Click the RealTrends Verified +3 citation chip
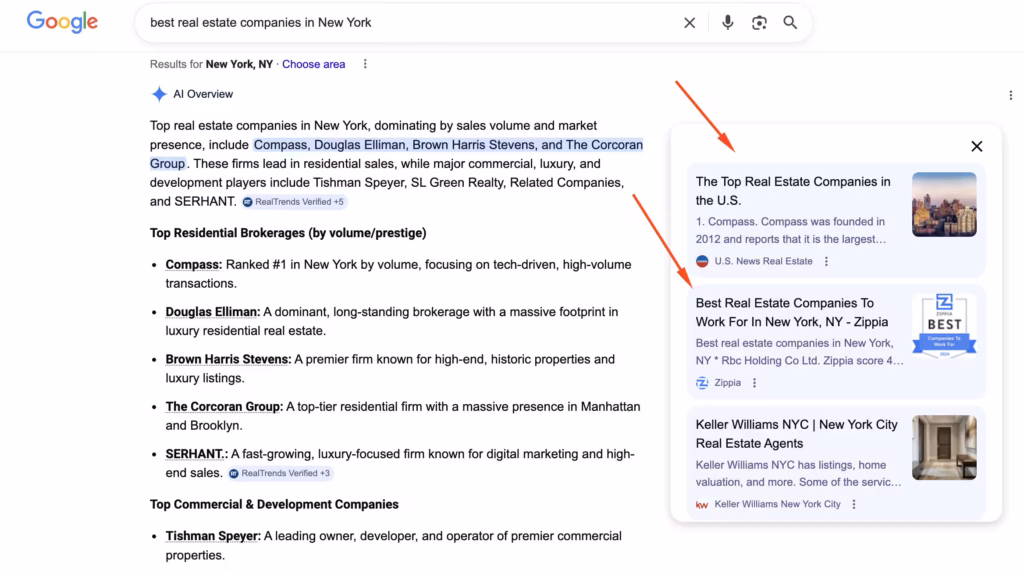The width and height of the screenshot is (1024, 570). click(279, 473)
